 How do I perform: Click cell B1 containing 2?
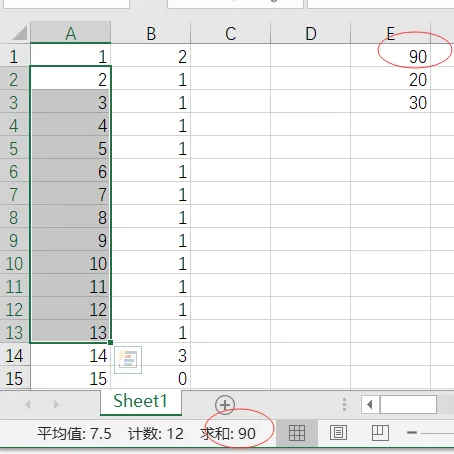coord(151,56)
